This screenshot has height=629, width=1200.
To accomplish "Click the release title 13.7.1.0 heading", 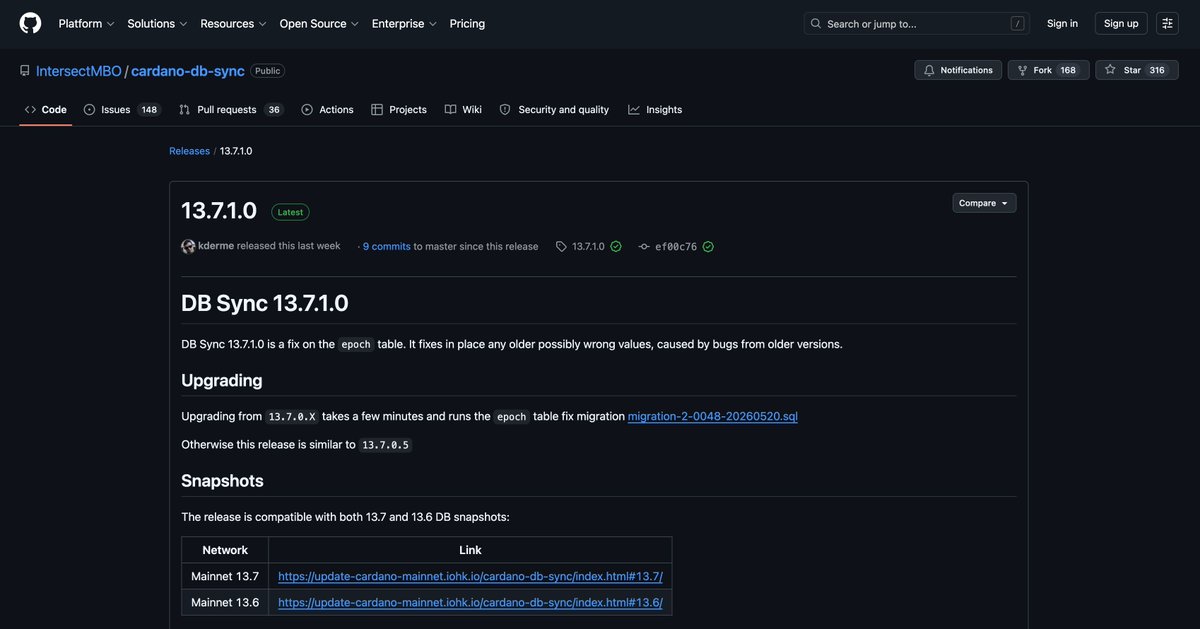I will point(219,211).
